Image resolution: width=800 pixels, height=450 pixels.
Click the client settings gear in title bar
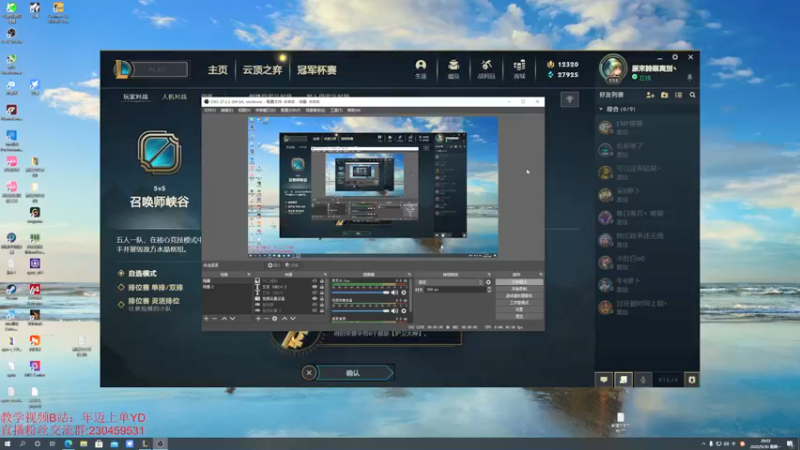(675, 57)
